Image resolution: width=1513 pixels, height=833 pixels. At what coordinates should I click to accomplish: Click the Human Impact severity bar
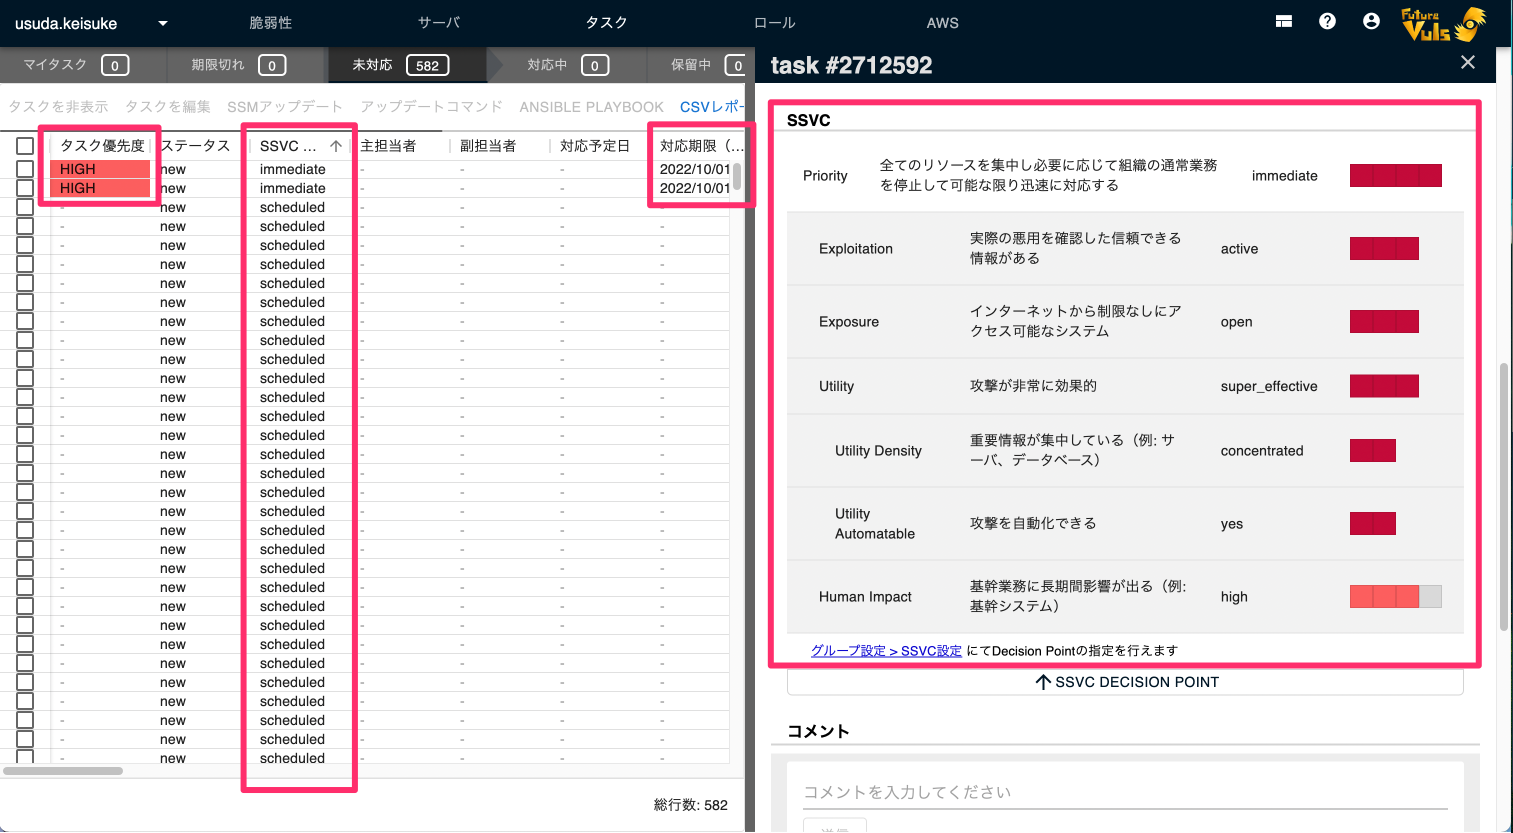pyautogui.click(x=1395, y=596)
